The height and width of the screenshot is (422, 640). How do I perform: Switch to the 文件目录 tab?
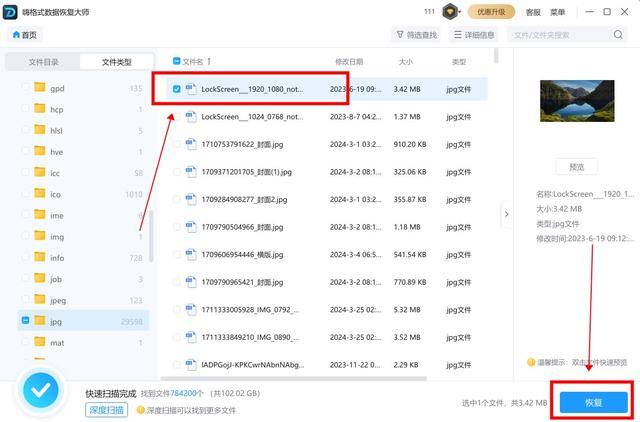pyautogui.click(x=43, y=62)
